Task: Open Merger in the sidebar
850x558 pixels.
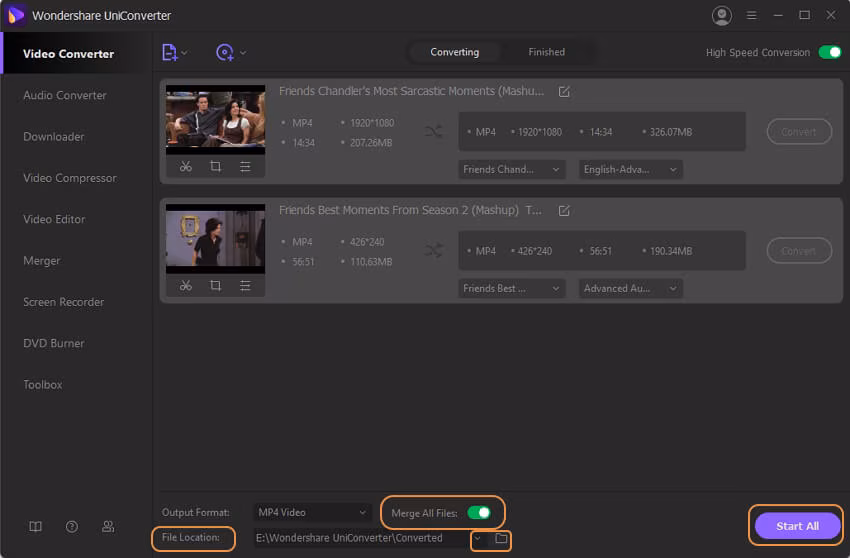Action: [41, 261]
